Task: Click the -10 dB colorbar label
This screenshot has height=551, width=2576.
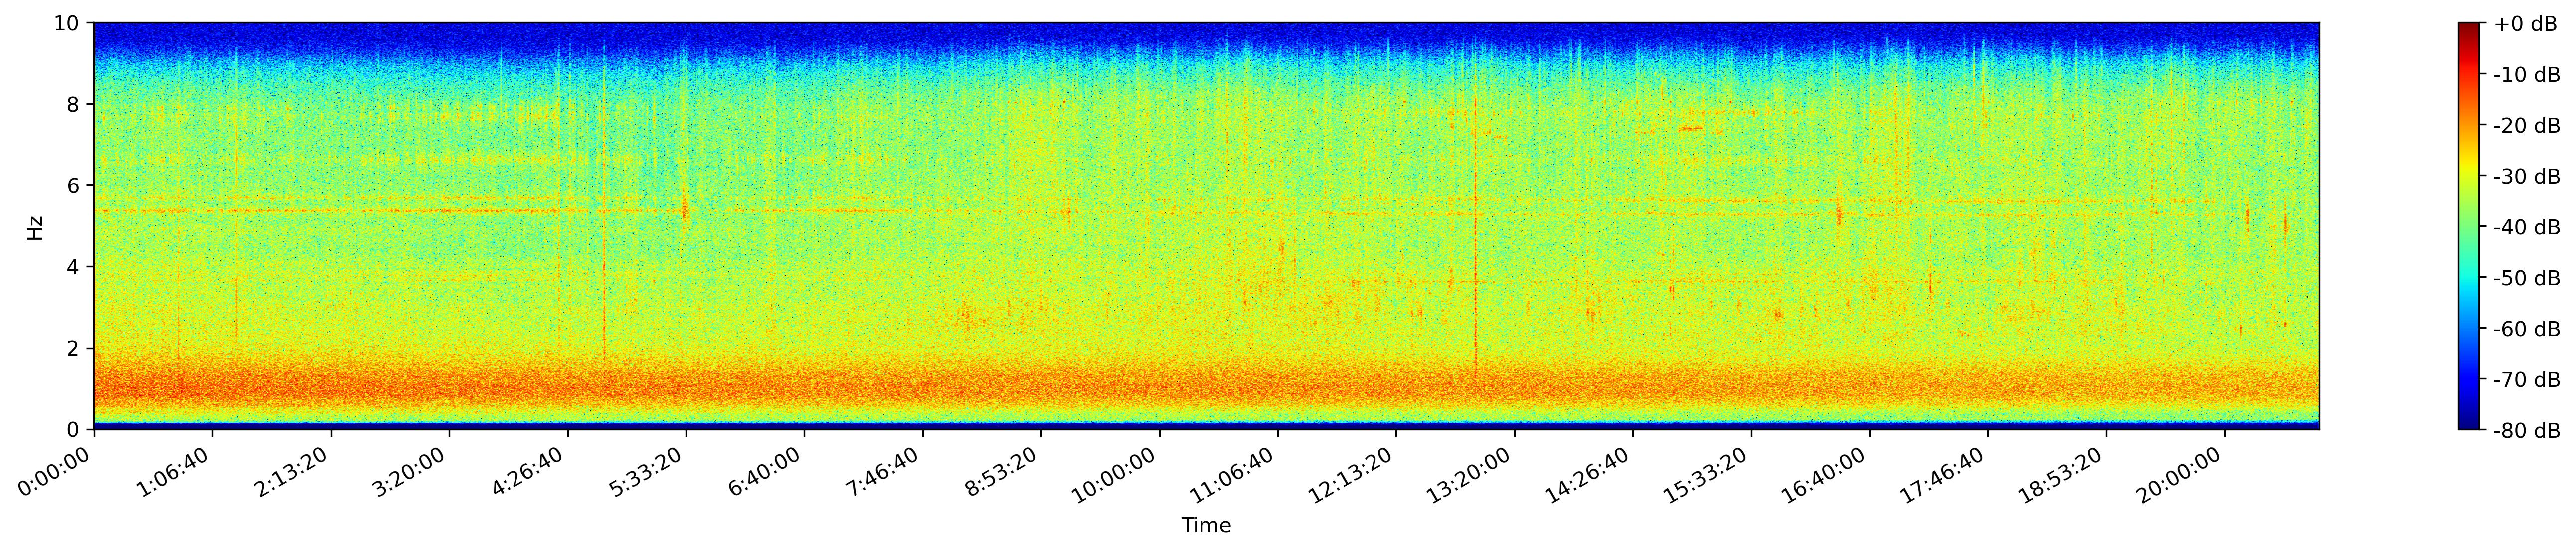Action: coord(2527,75)
